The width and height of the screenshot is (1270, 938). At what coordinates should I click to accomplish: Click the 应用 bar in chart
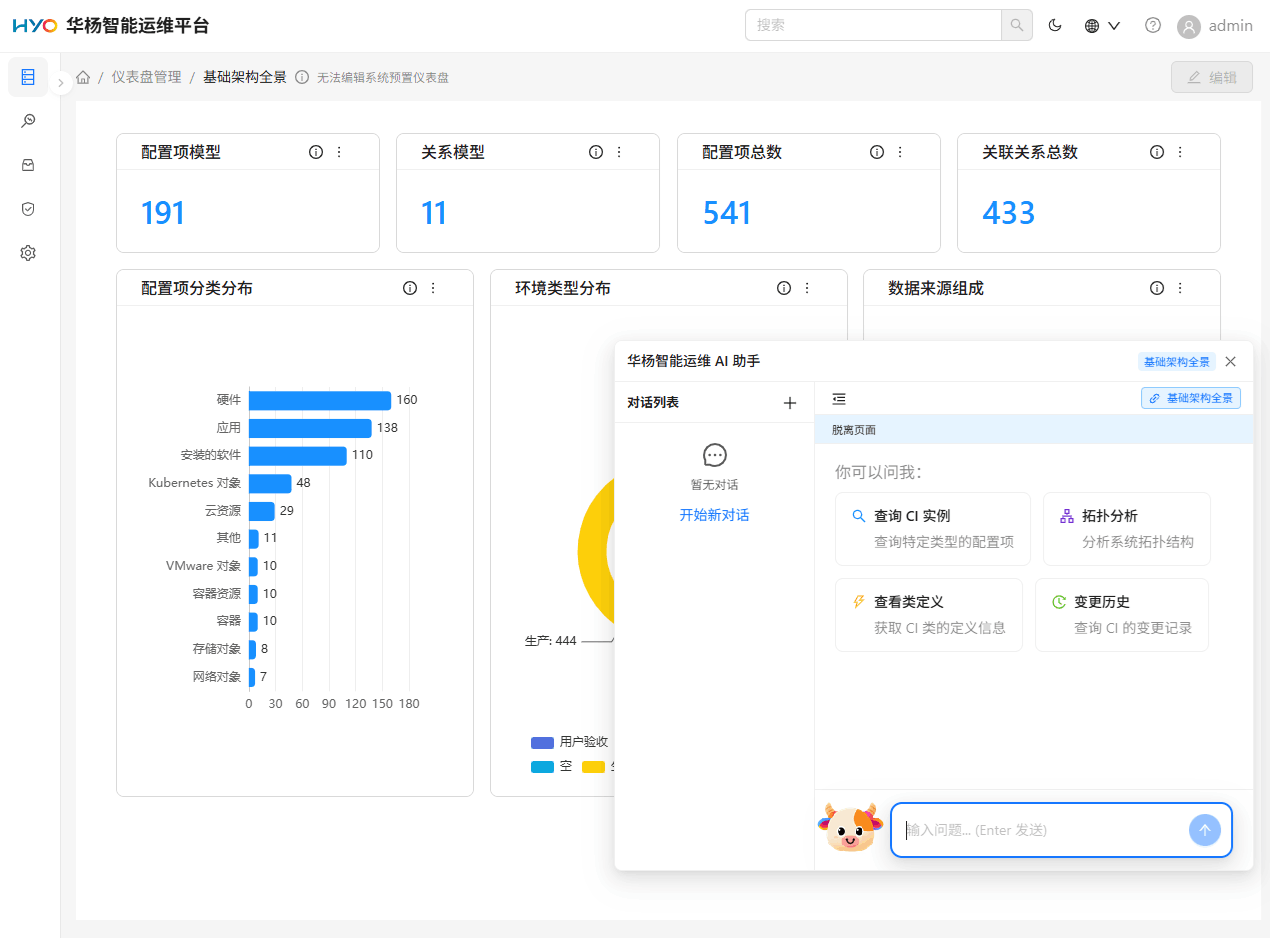(310, 428)
